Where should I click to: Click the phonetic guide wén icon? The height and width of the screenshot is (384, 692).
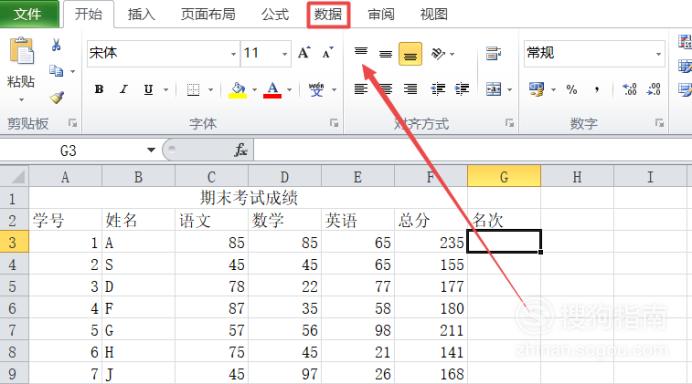316,90
